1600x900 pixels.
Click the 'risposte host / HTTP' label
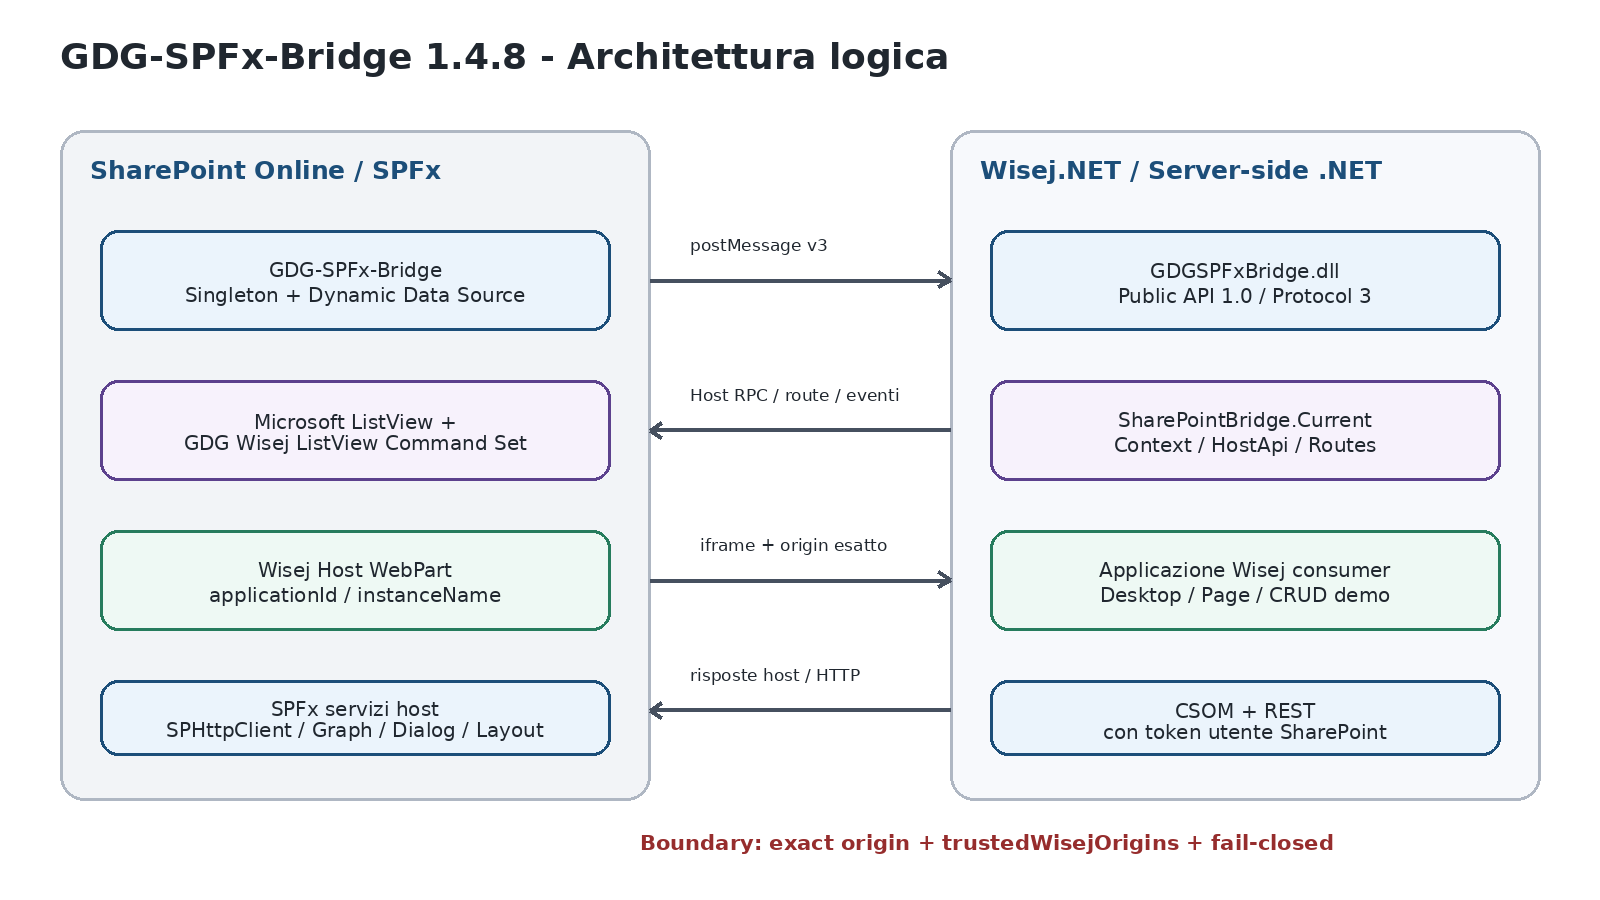[x=775, y=676]
